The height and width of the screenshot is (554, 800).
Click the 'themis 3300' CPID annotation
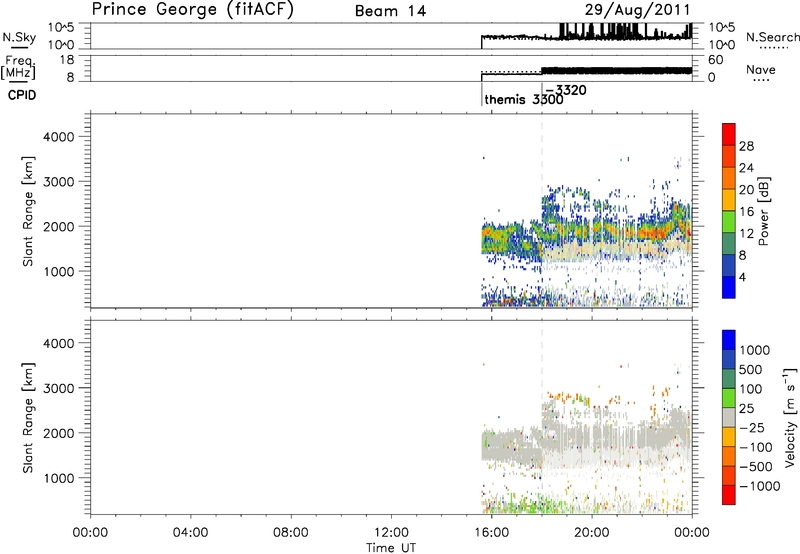524,99
